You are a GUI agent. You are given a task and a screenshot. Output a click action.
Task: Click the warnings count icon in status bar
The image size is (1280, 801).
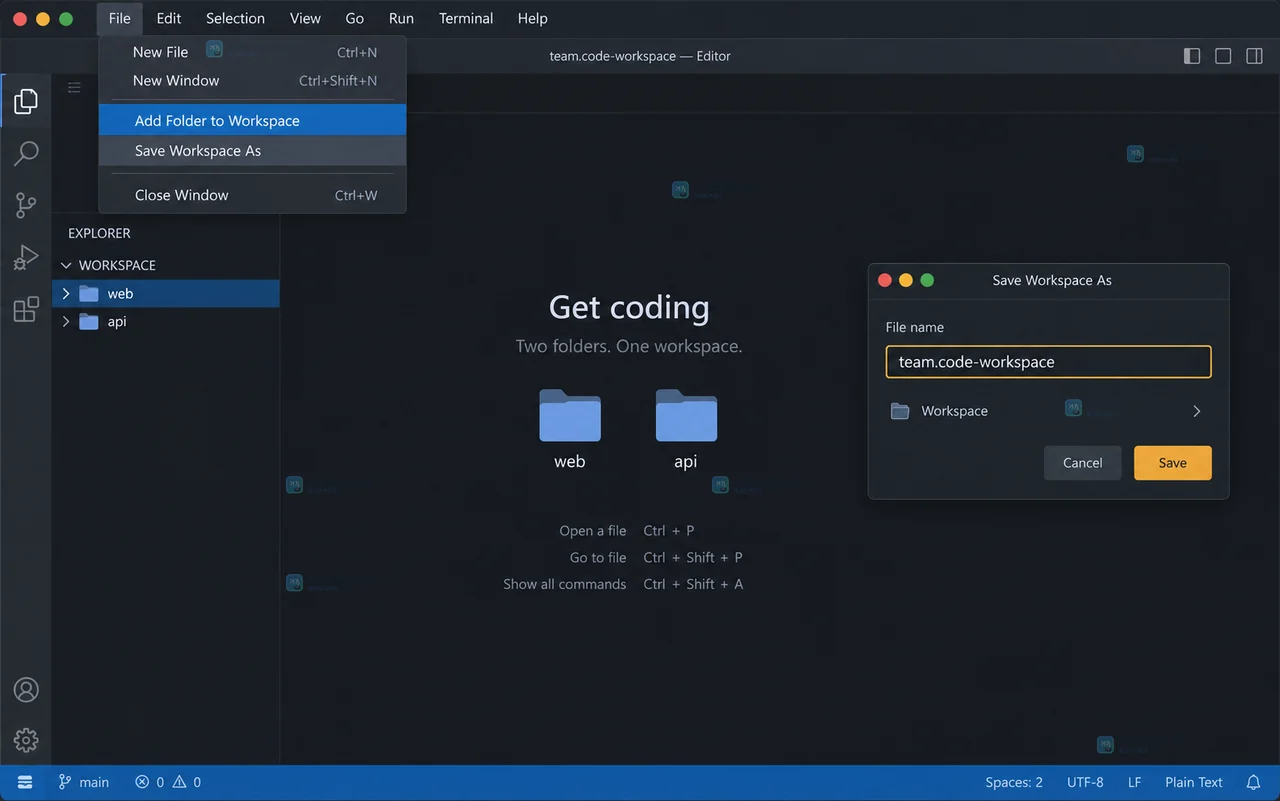pos(180,782)
